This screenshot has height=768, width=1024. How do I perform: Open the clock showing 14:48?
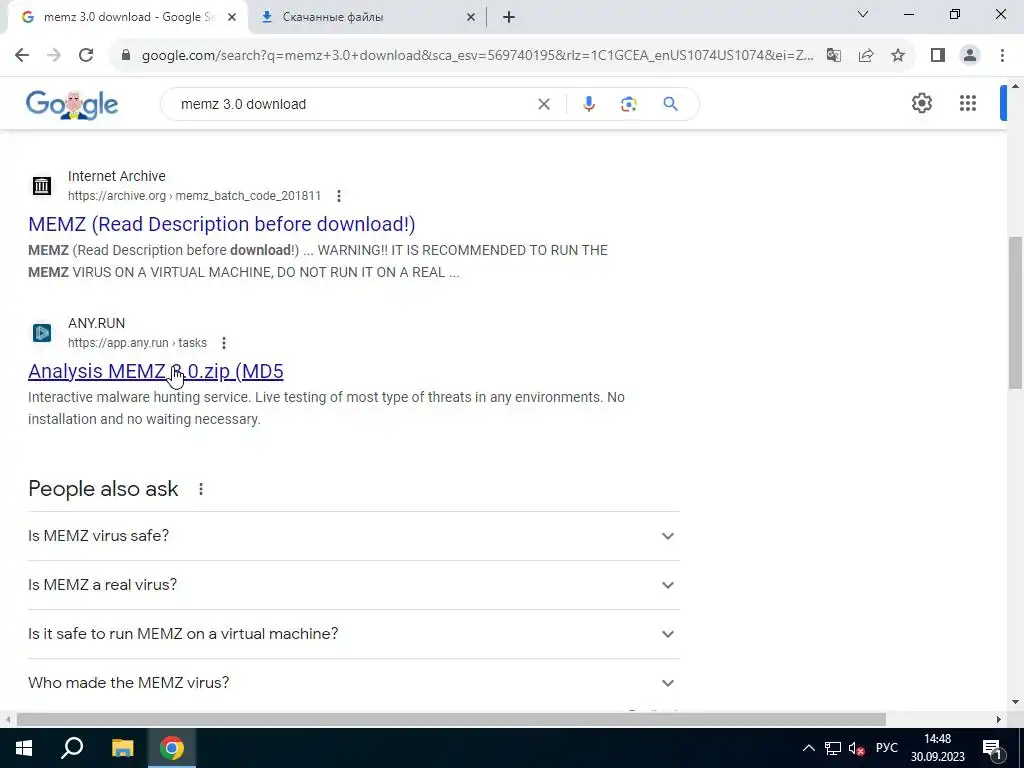(x=938, y=748)
